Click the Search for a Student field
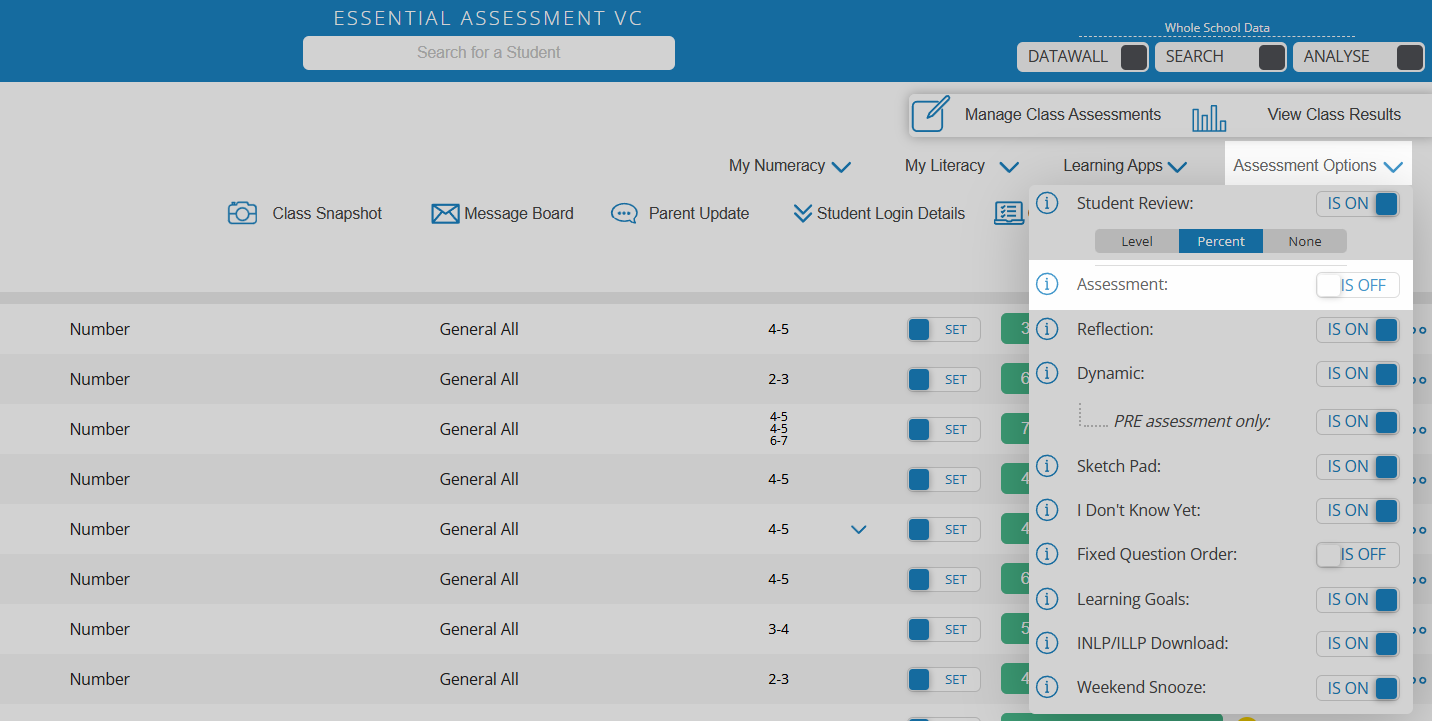The width and height of the screenshot is (1432, 721). click(x=489, y=53)
